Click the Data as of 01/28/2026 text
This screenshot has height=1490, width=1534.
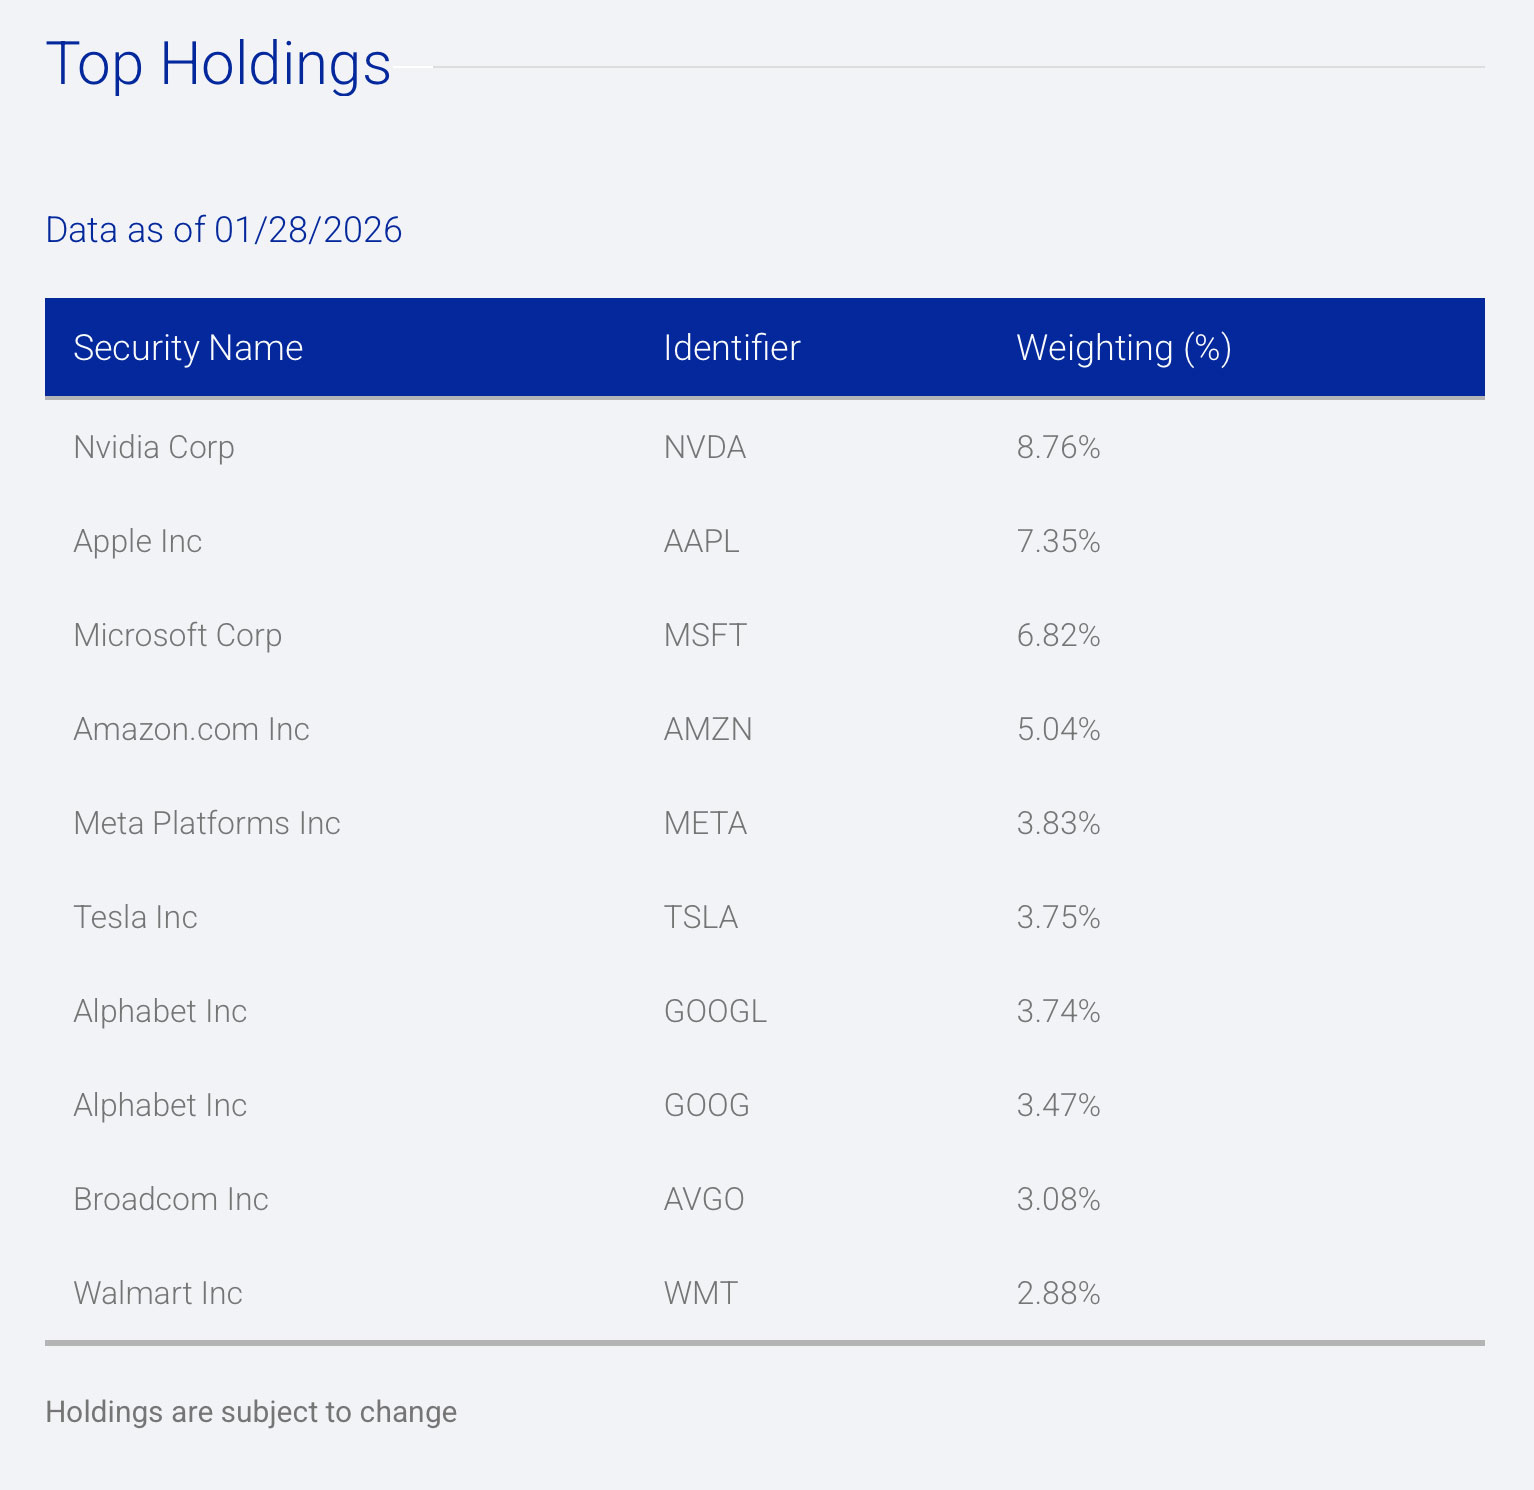tap(224, 230)
